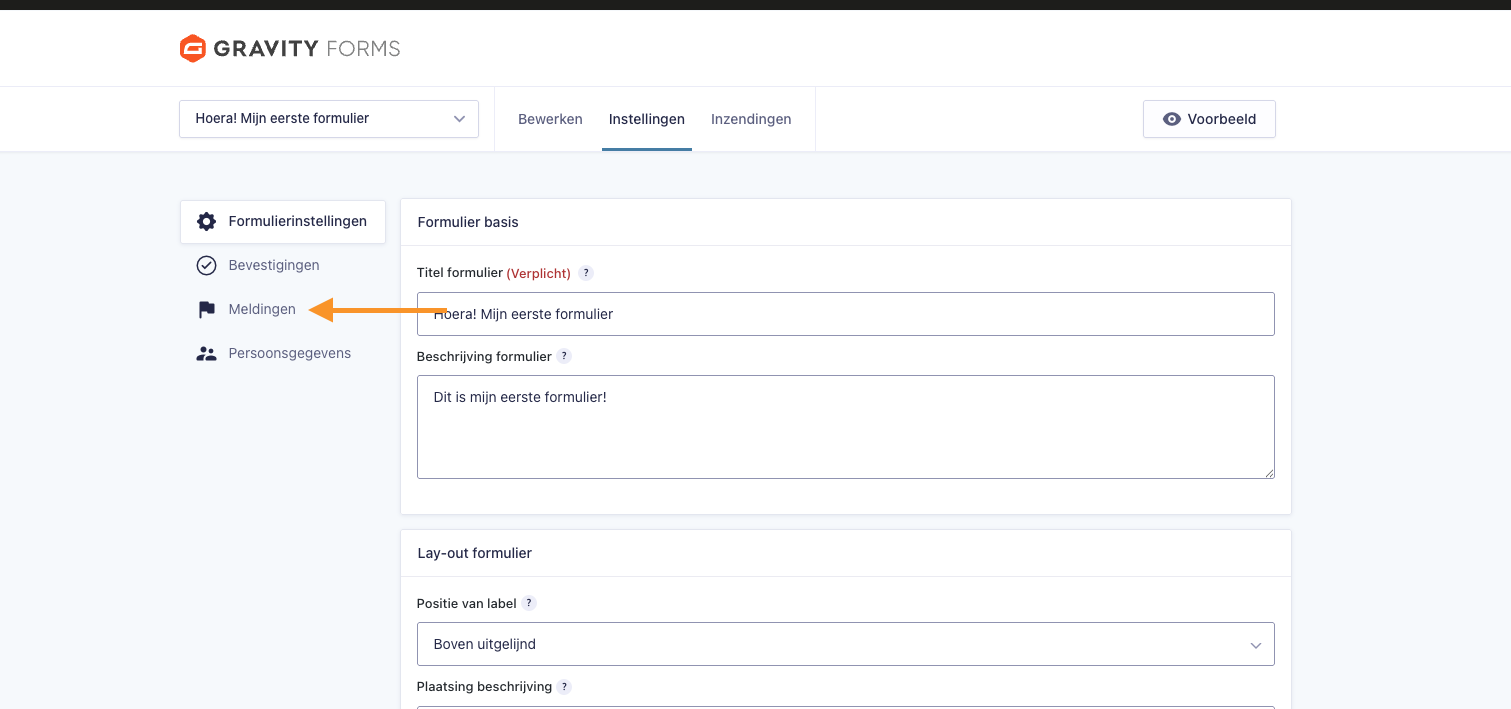Click help icon next to Beschrijving formulier
Screen dimensions: 1511x709
[564, 356]
